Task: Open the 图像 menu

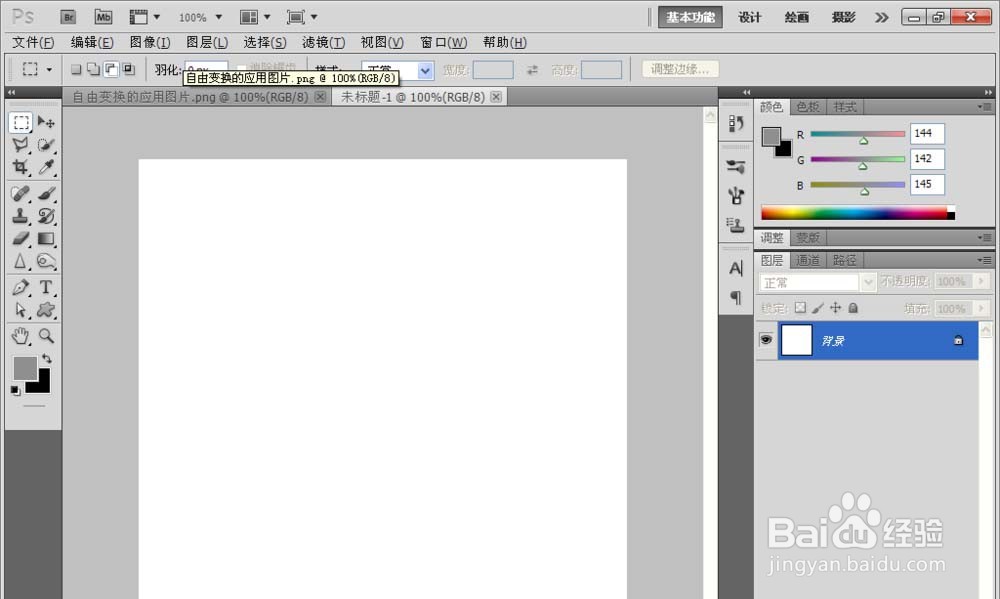Action: [150, 42]
